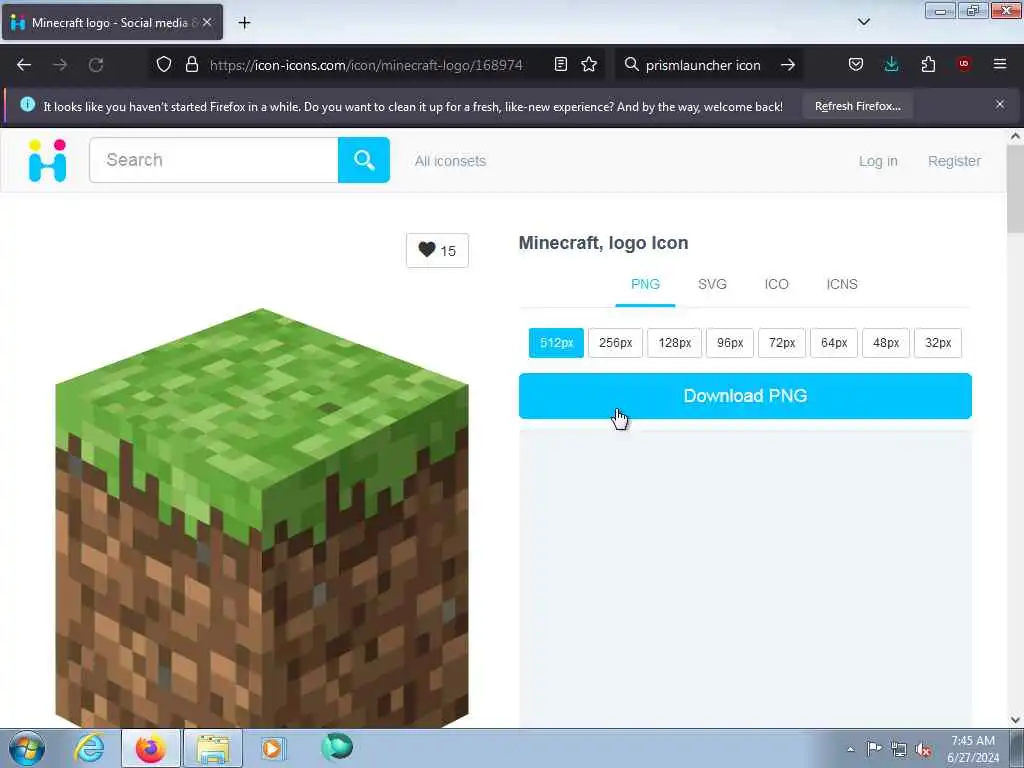1024x768 pixels.
Task: Open All iconsets link
Action: [x=450, y=161]
